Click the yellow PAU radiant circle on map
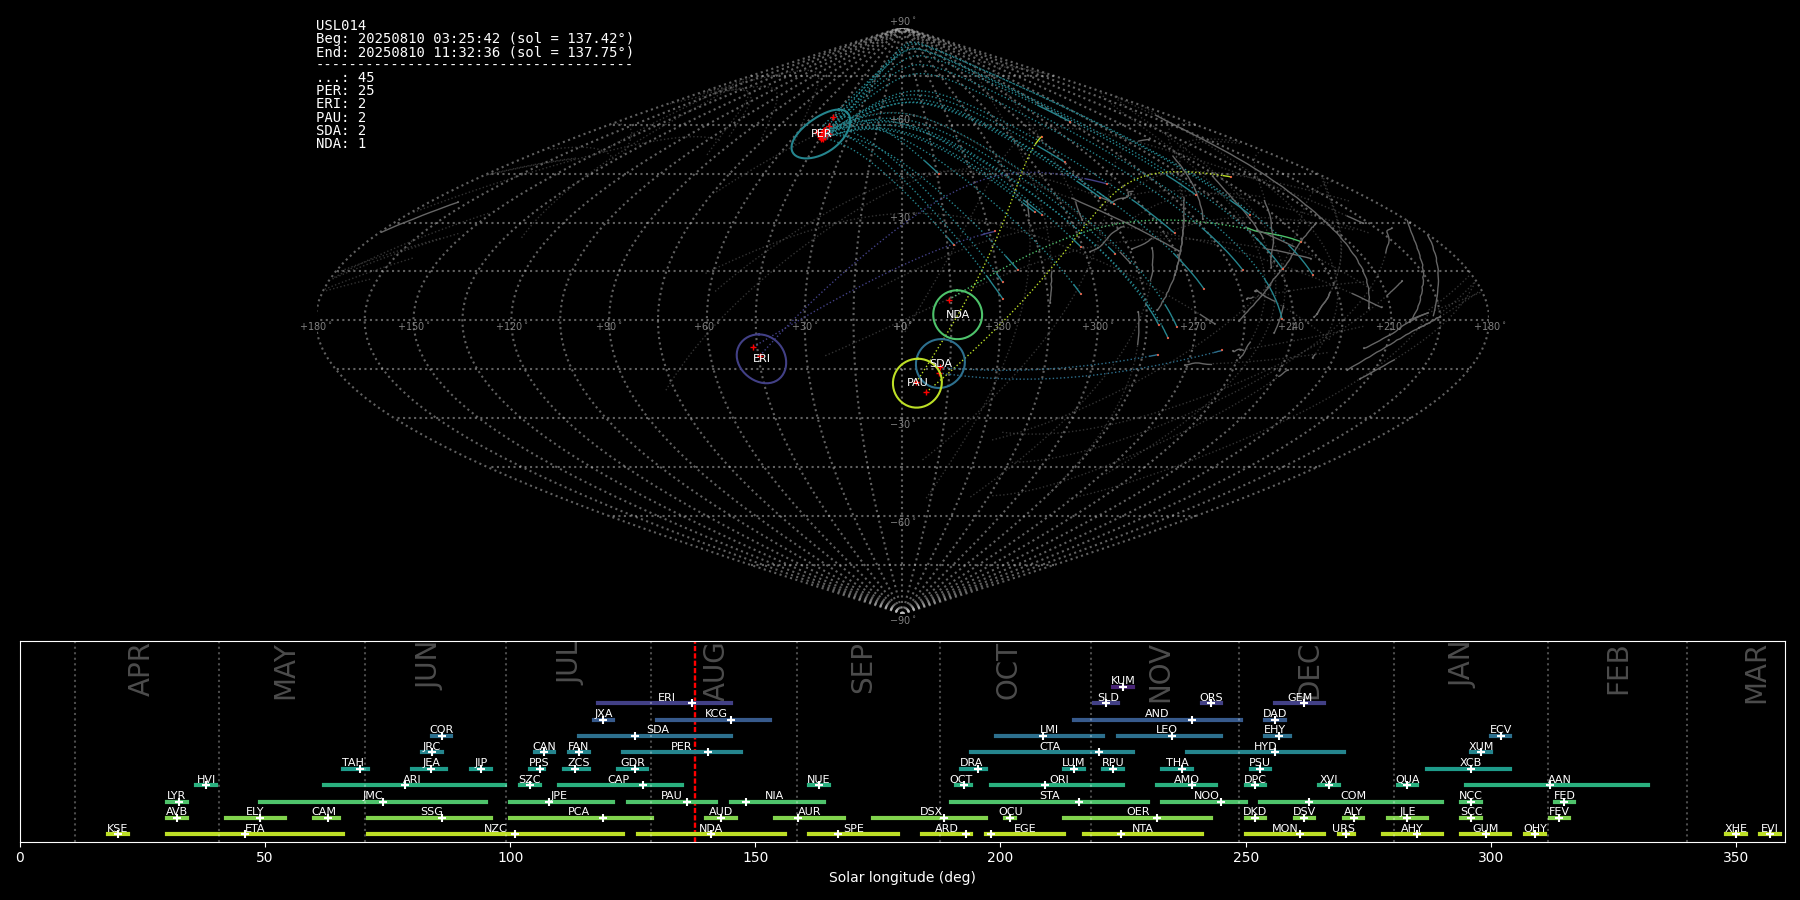Image resolution: width=1800 pixels, height=900 pixels. point(917,383)
